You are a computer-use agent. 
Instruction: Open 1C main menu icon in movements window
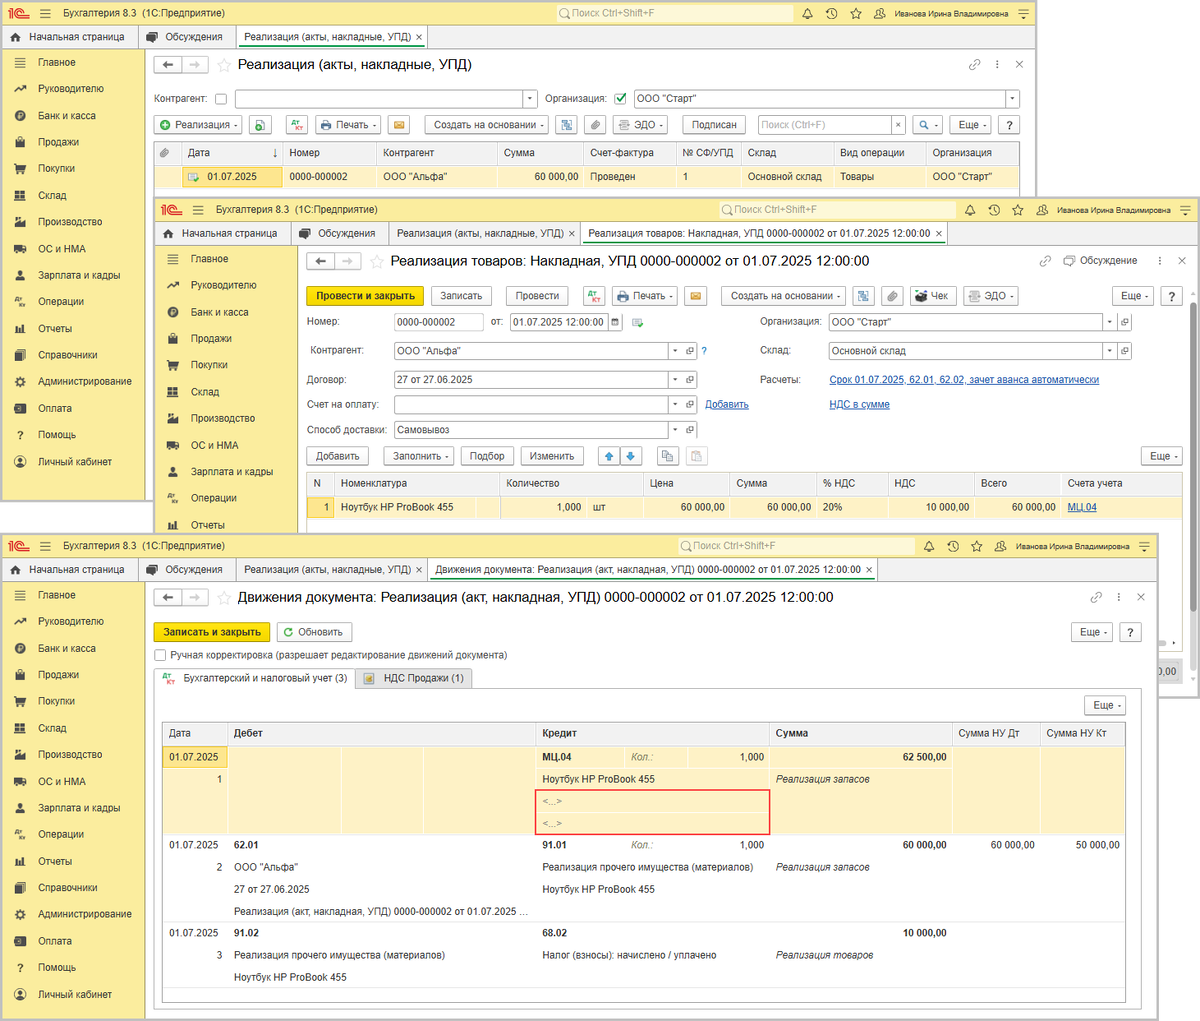coord(19,546)
